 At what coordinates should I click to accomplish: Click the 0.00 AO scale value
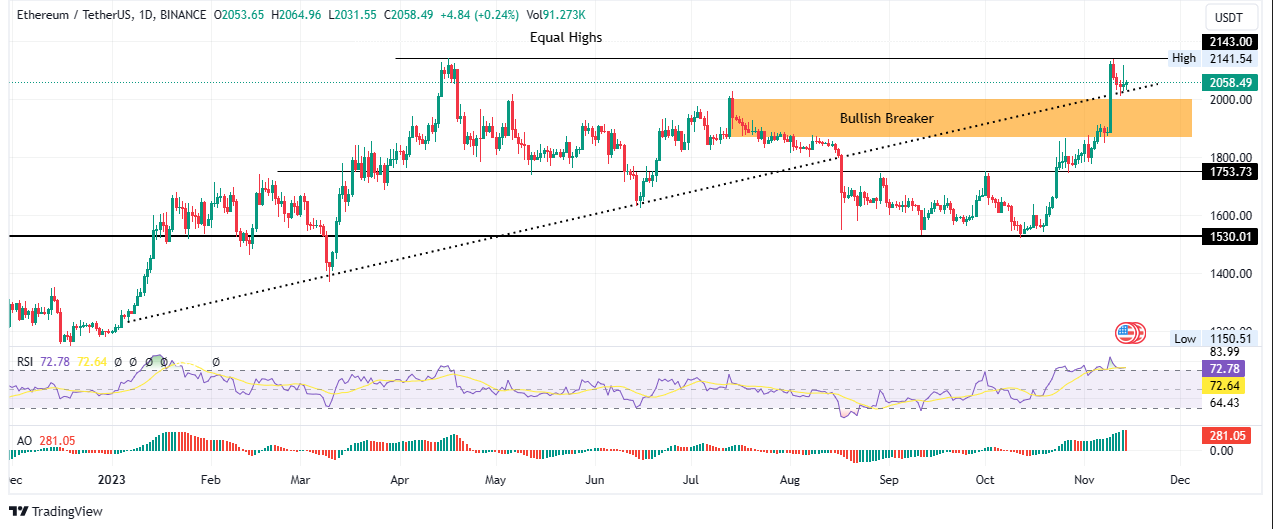(1222, 451)
